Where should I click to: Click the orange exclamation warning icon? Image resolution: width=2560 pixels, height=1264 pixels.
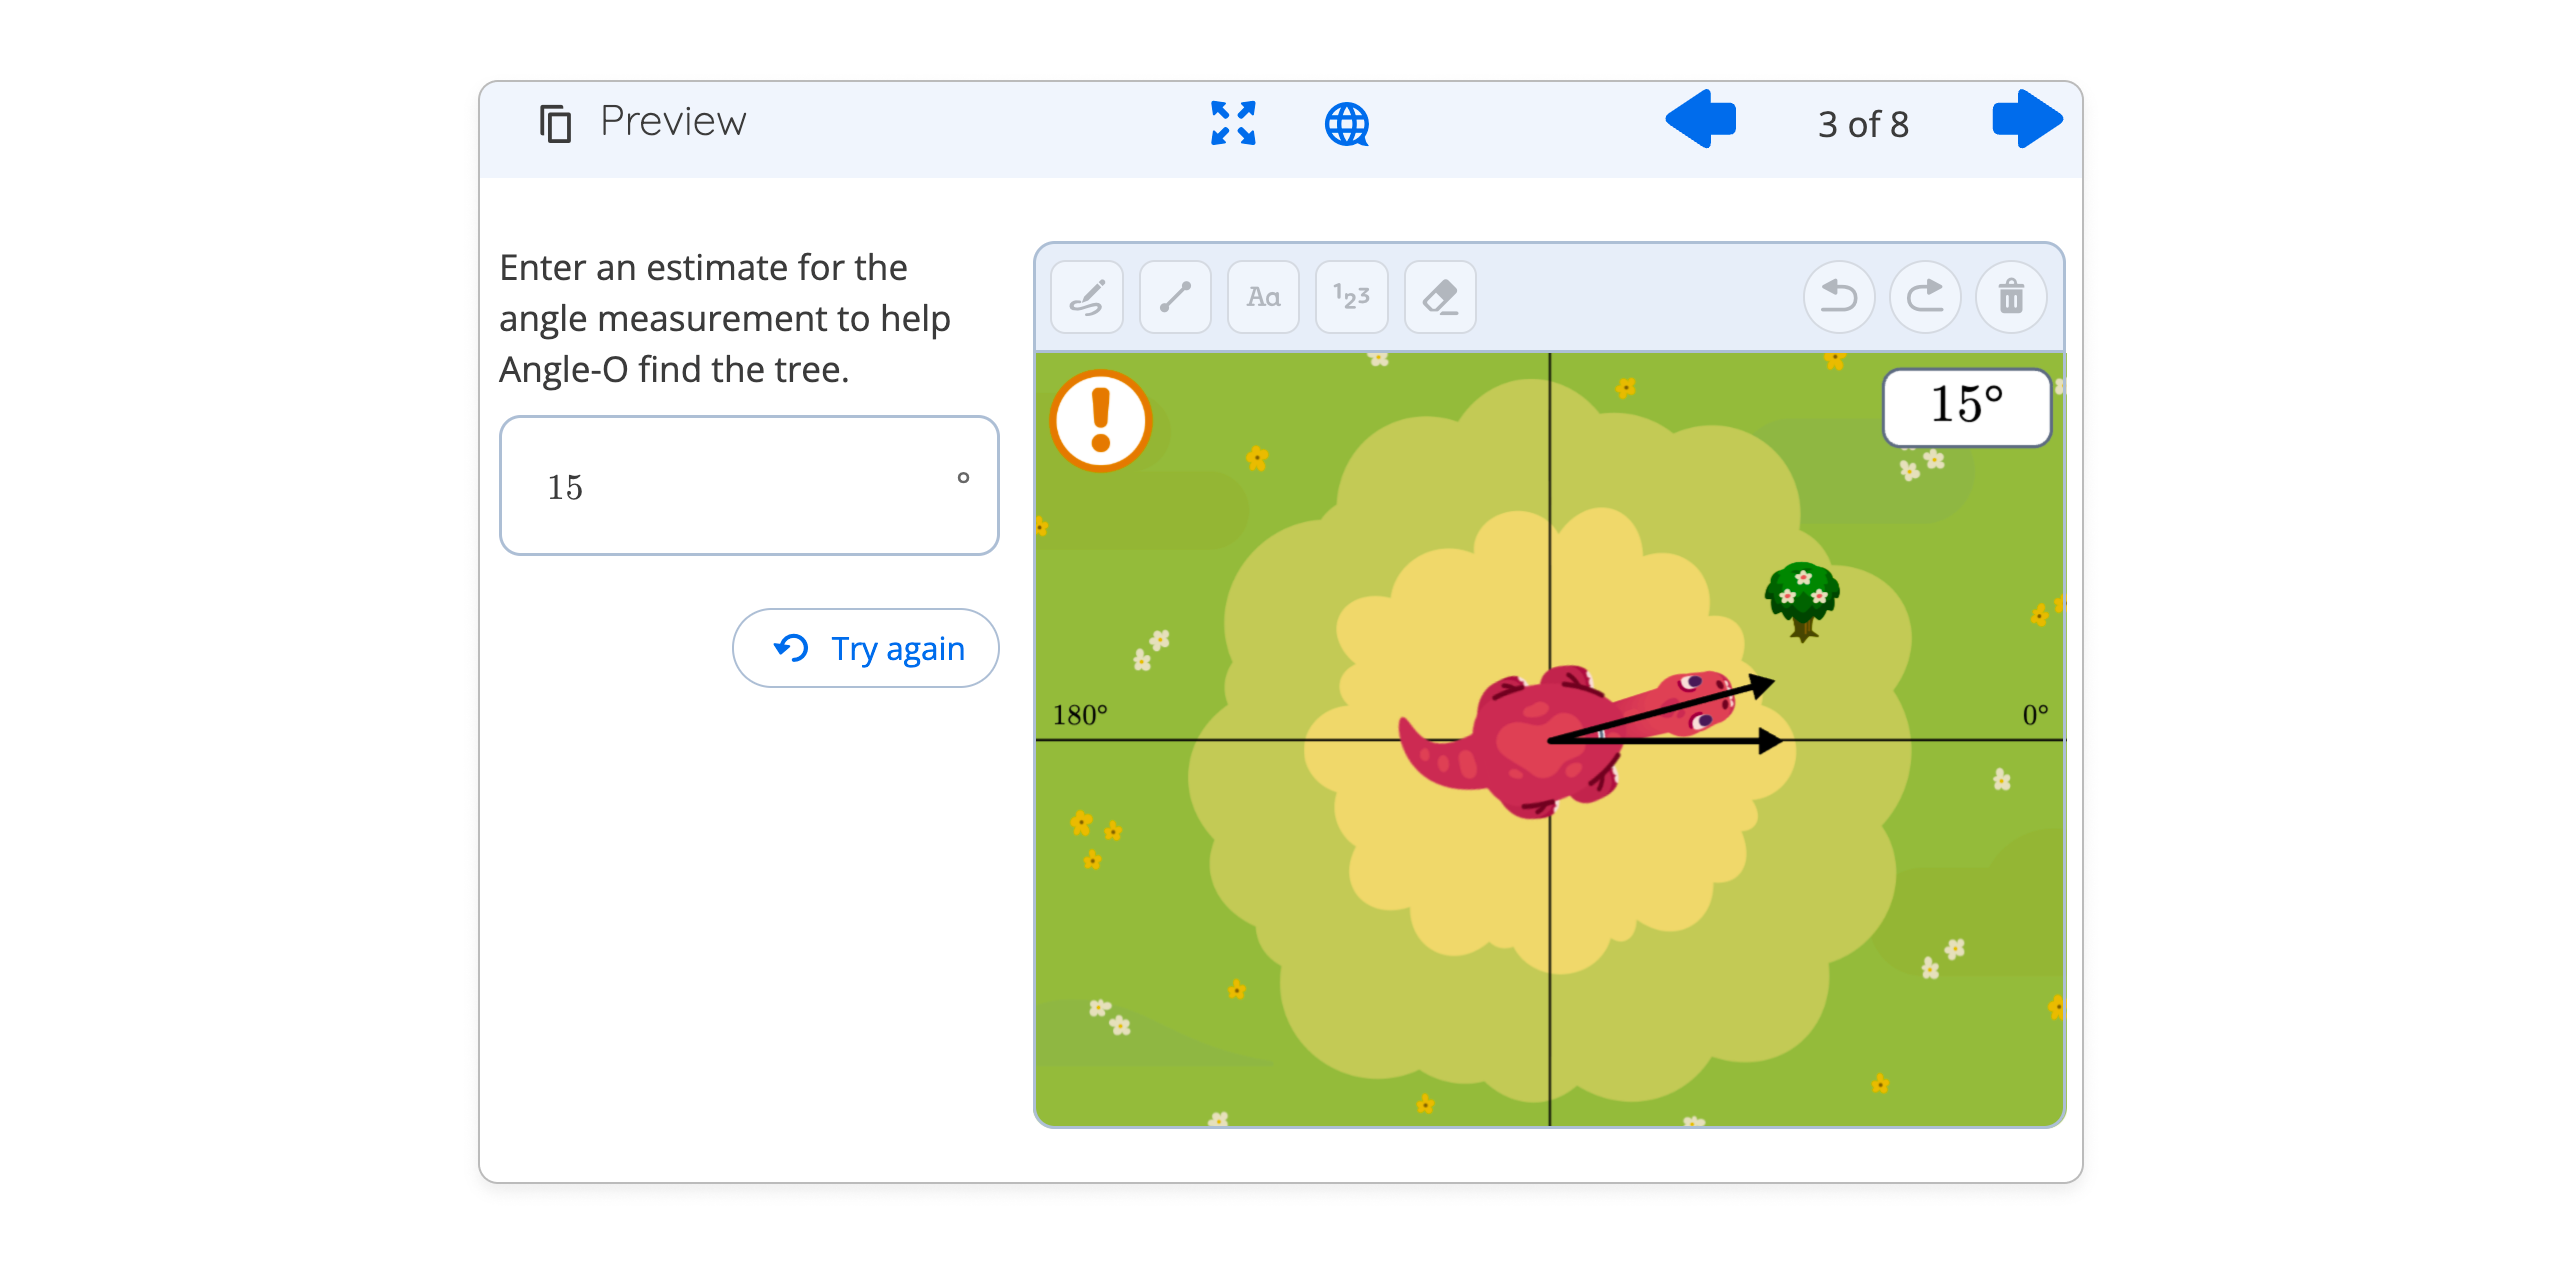pos(1101,421)
